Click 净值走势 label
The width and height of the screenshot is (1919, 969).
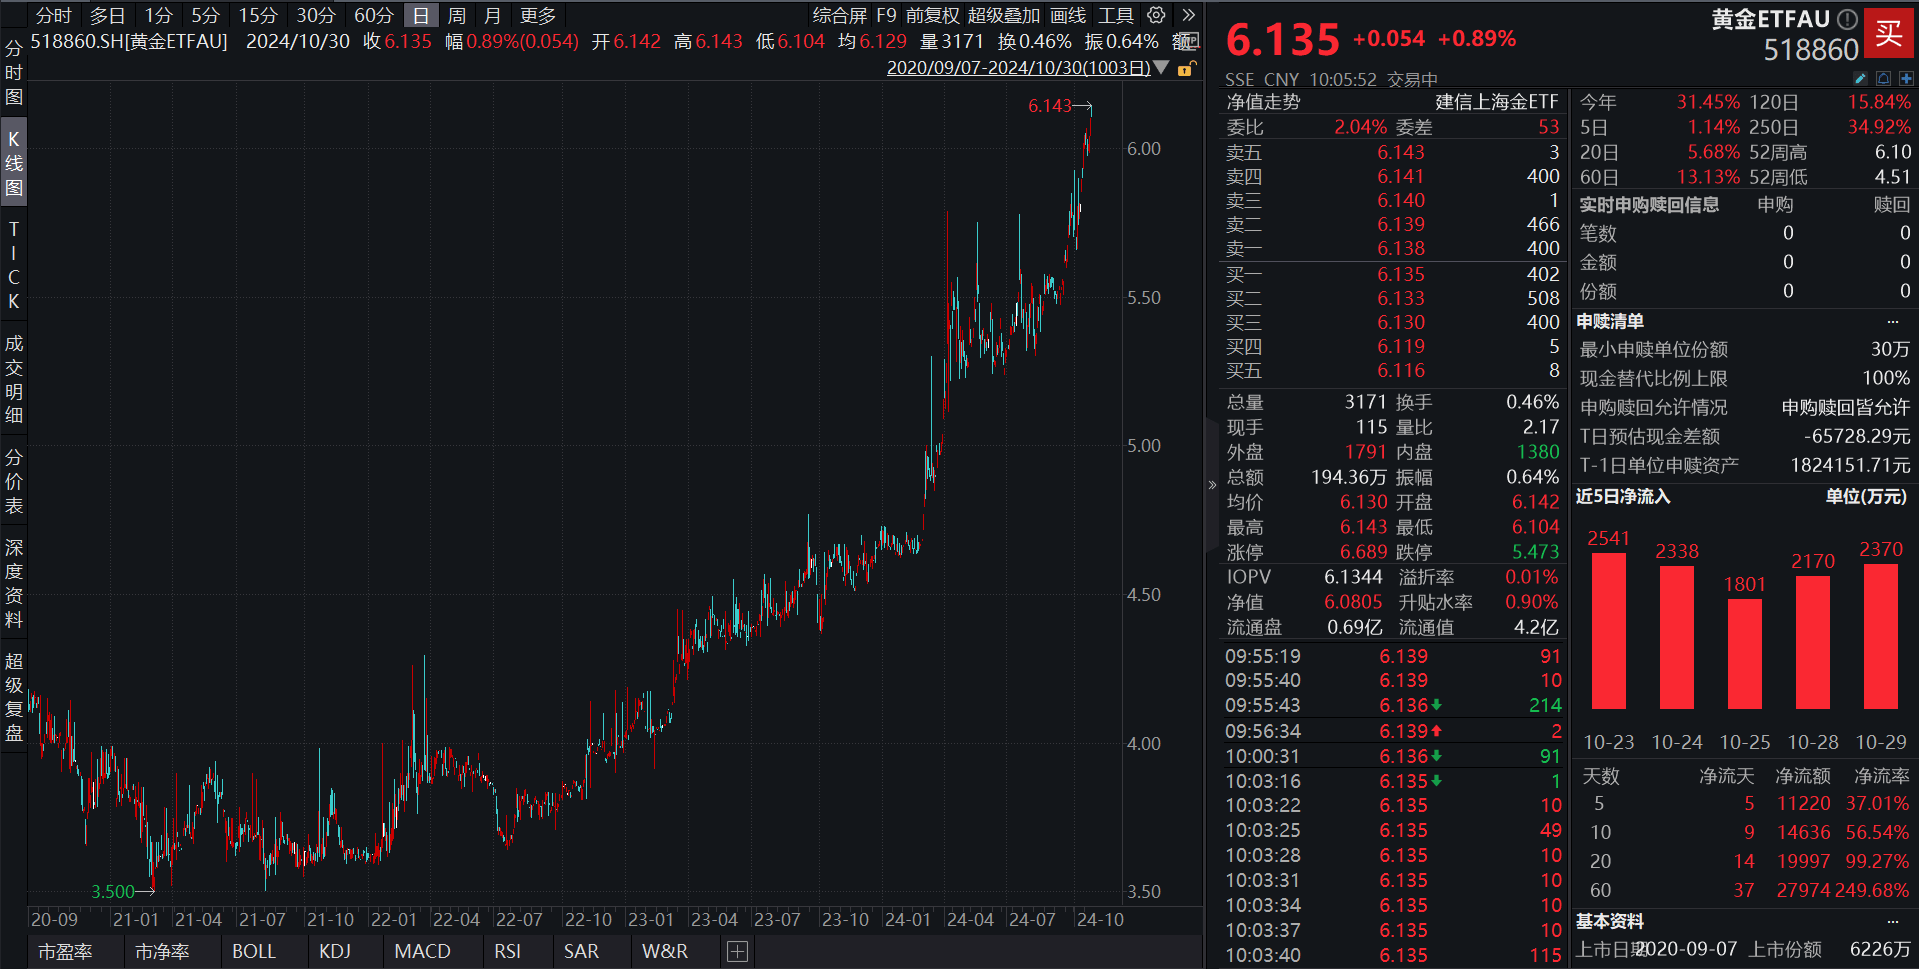tap(1264, 102)
